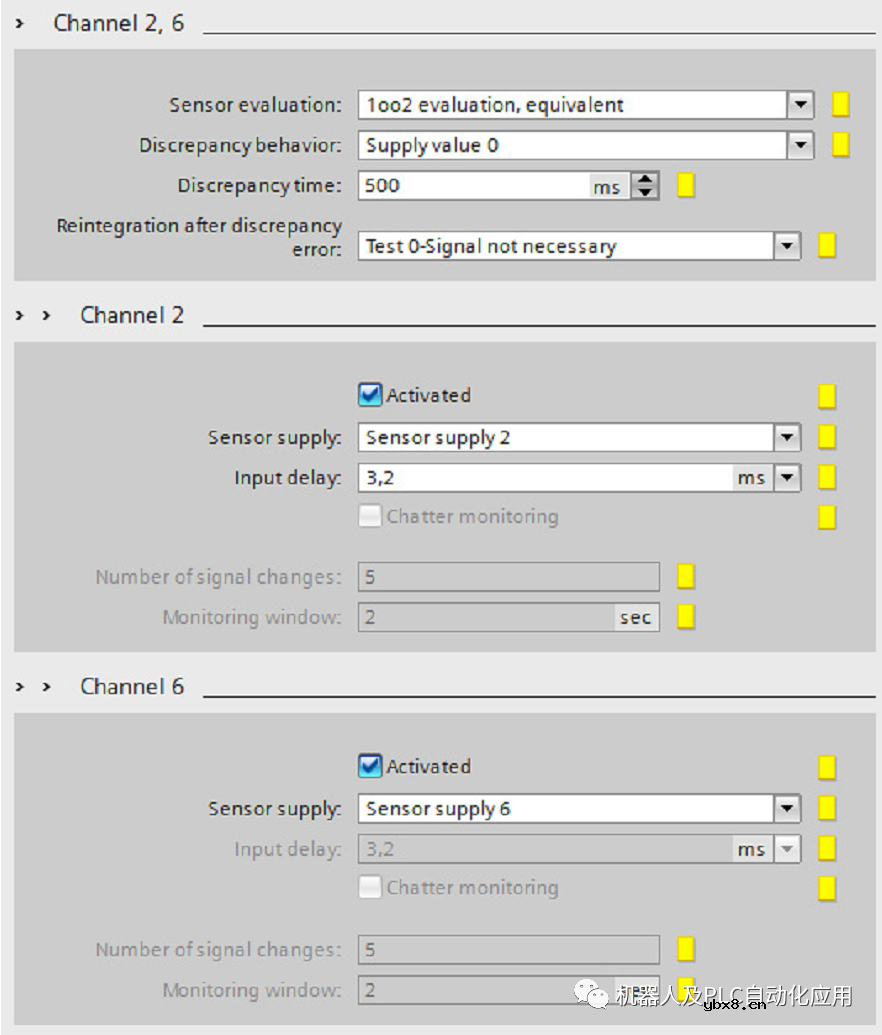This screenshot has width=882, height=1035.
Task: Click yellow marker beside Sensor evaluation
Action: click(841, 104)
